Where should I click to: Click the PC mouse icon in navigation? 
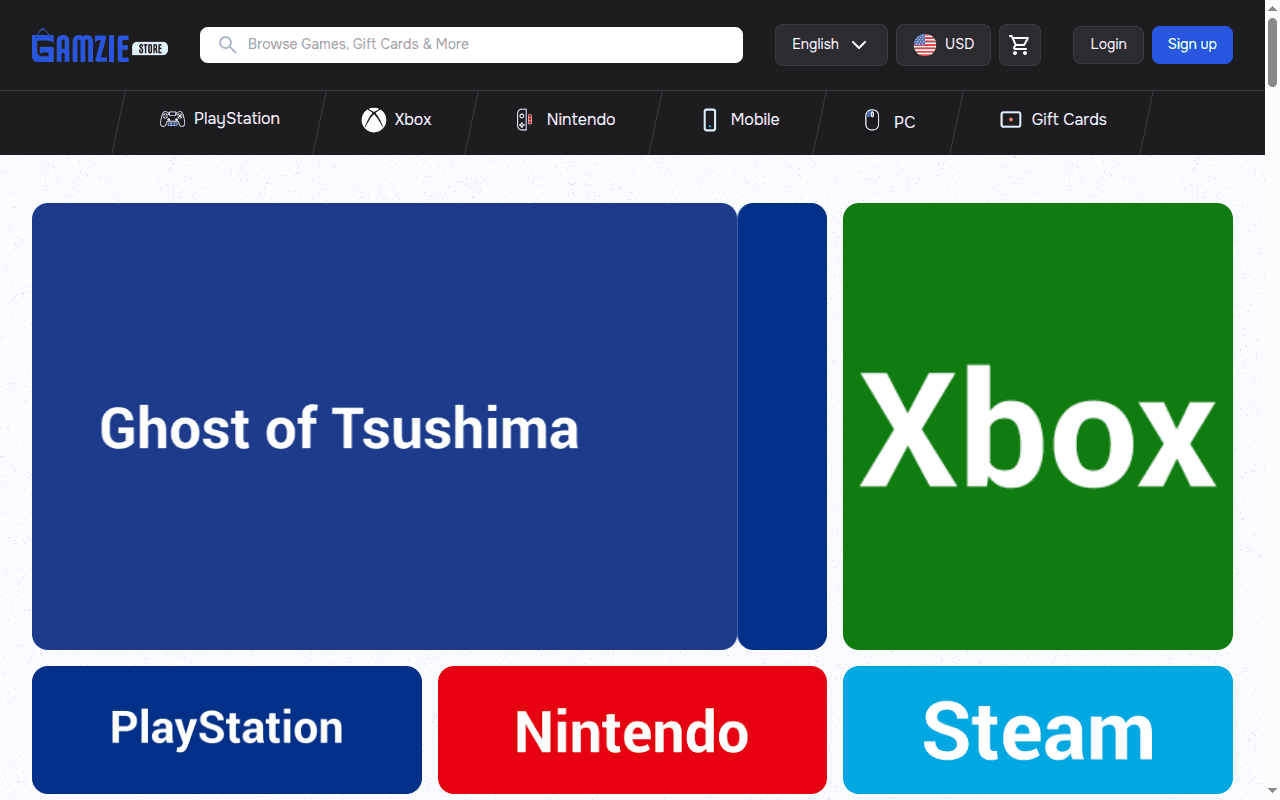[872, 120]
